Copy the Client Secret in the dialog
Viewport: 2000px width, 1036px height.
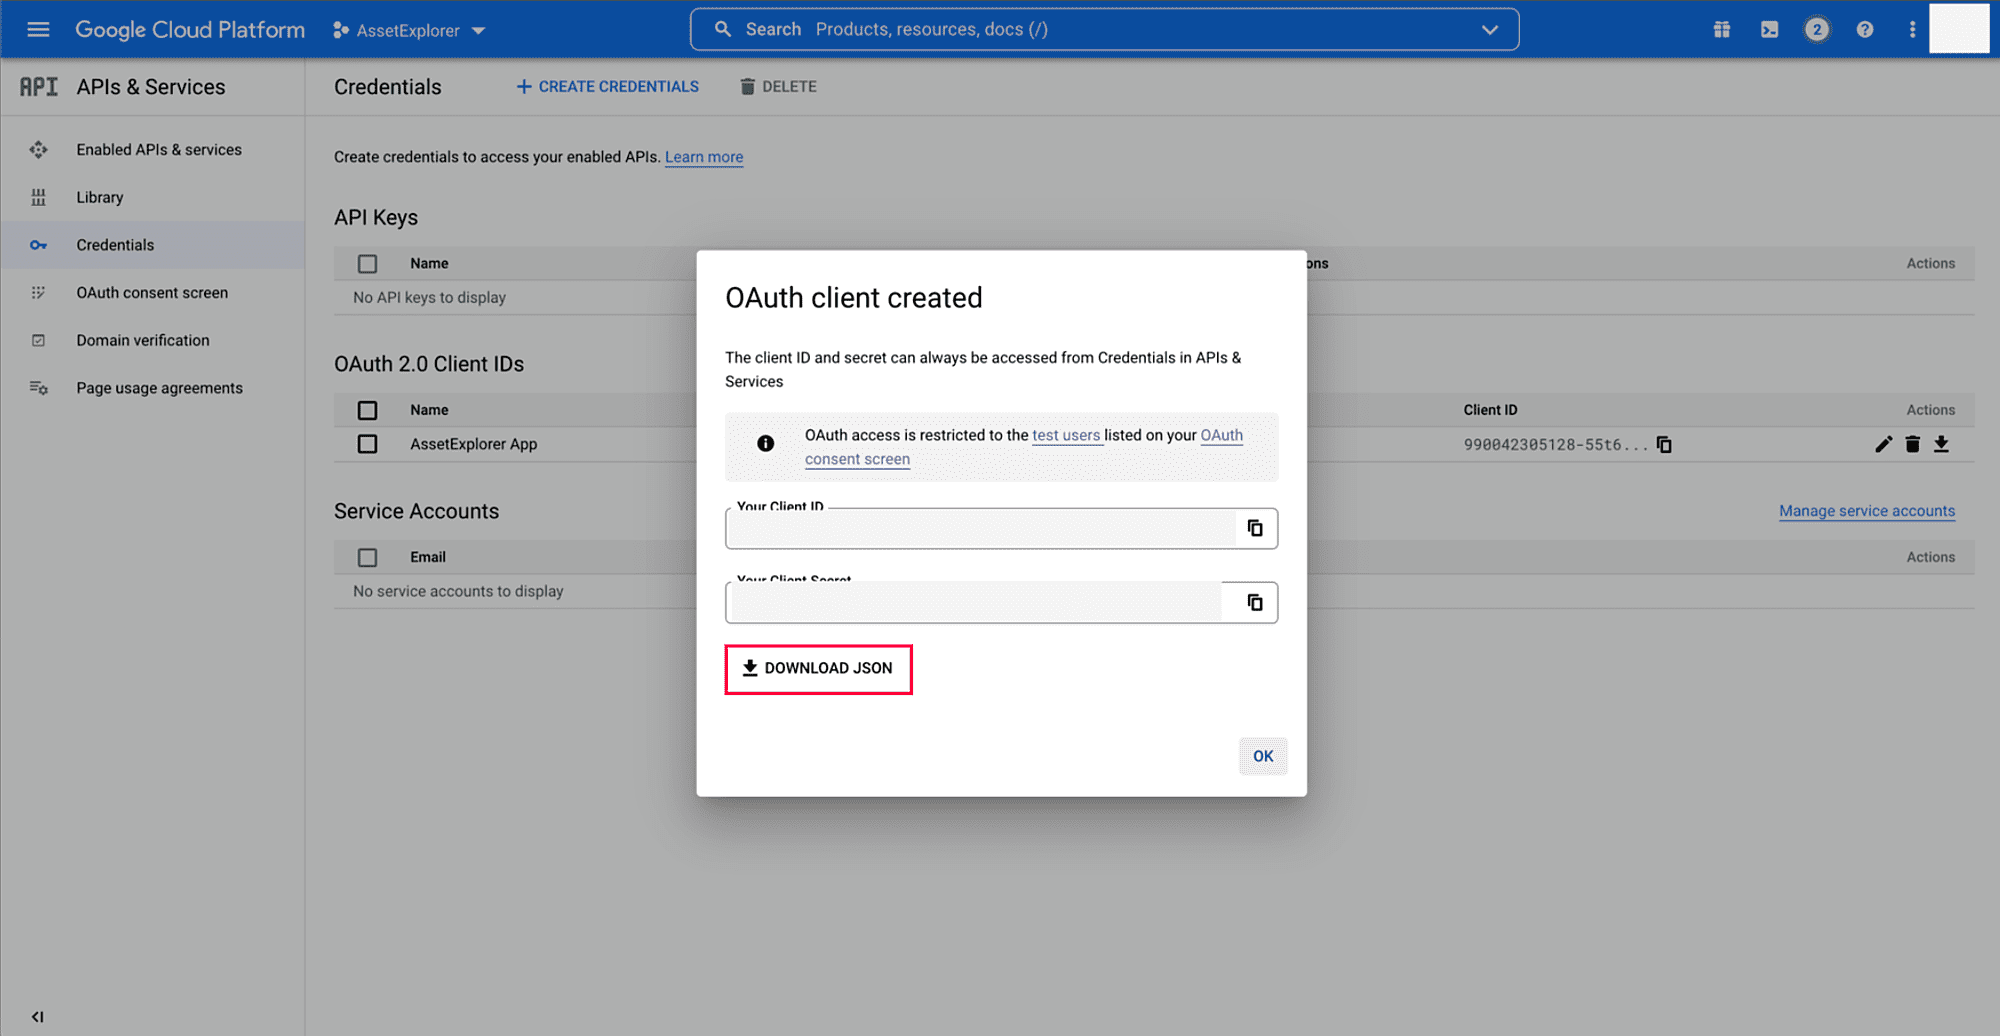click(1255, 602)
